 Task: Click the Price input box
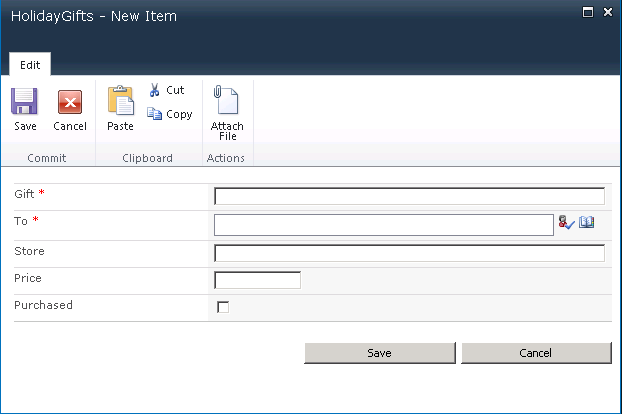(x=257, y=280)
